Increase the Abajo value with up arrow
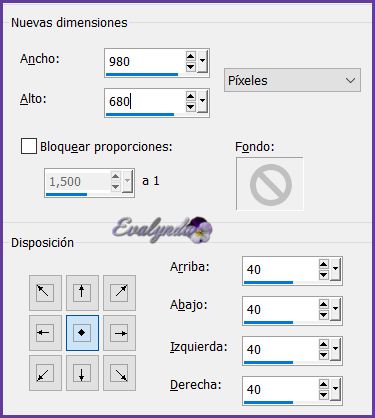Image resolution: width=375 pixels, height=418 pixels. 323,304
